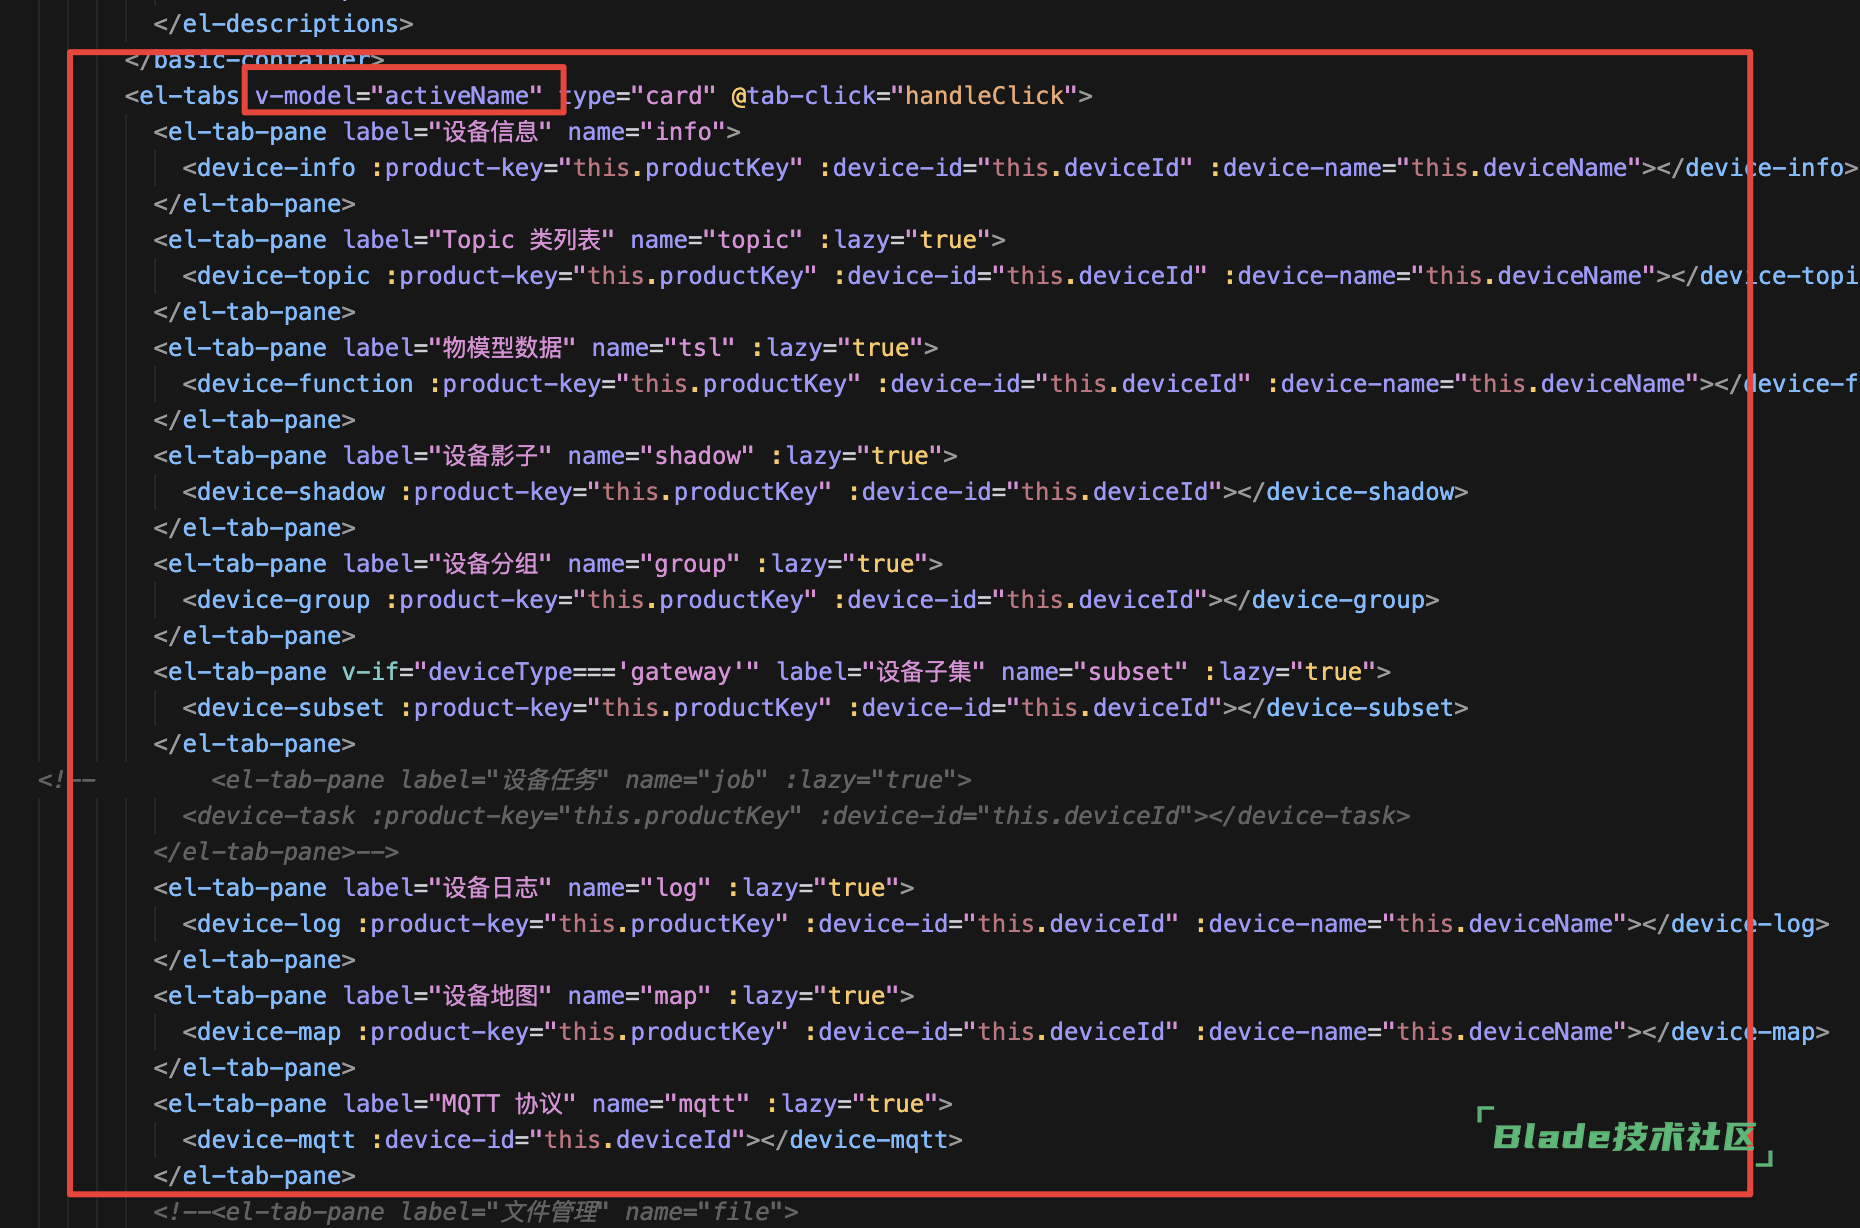Click the name="log" attribute
This screenshot has height=1228, width=1860.
[x=639, y=888]
